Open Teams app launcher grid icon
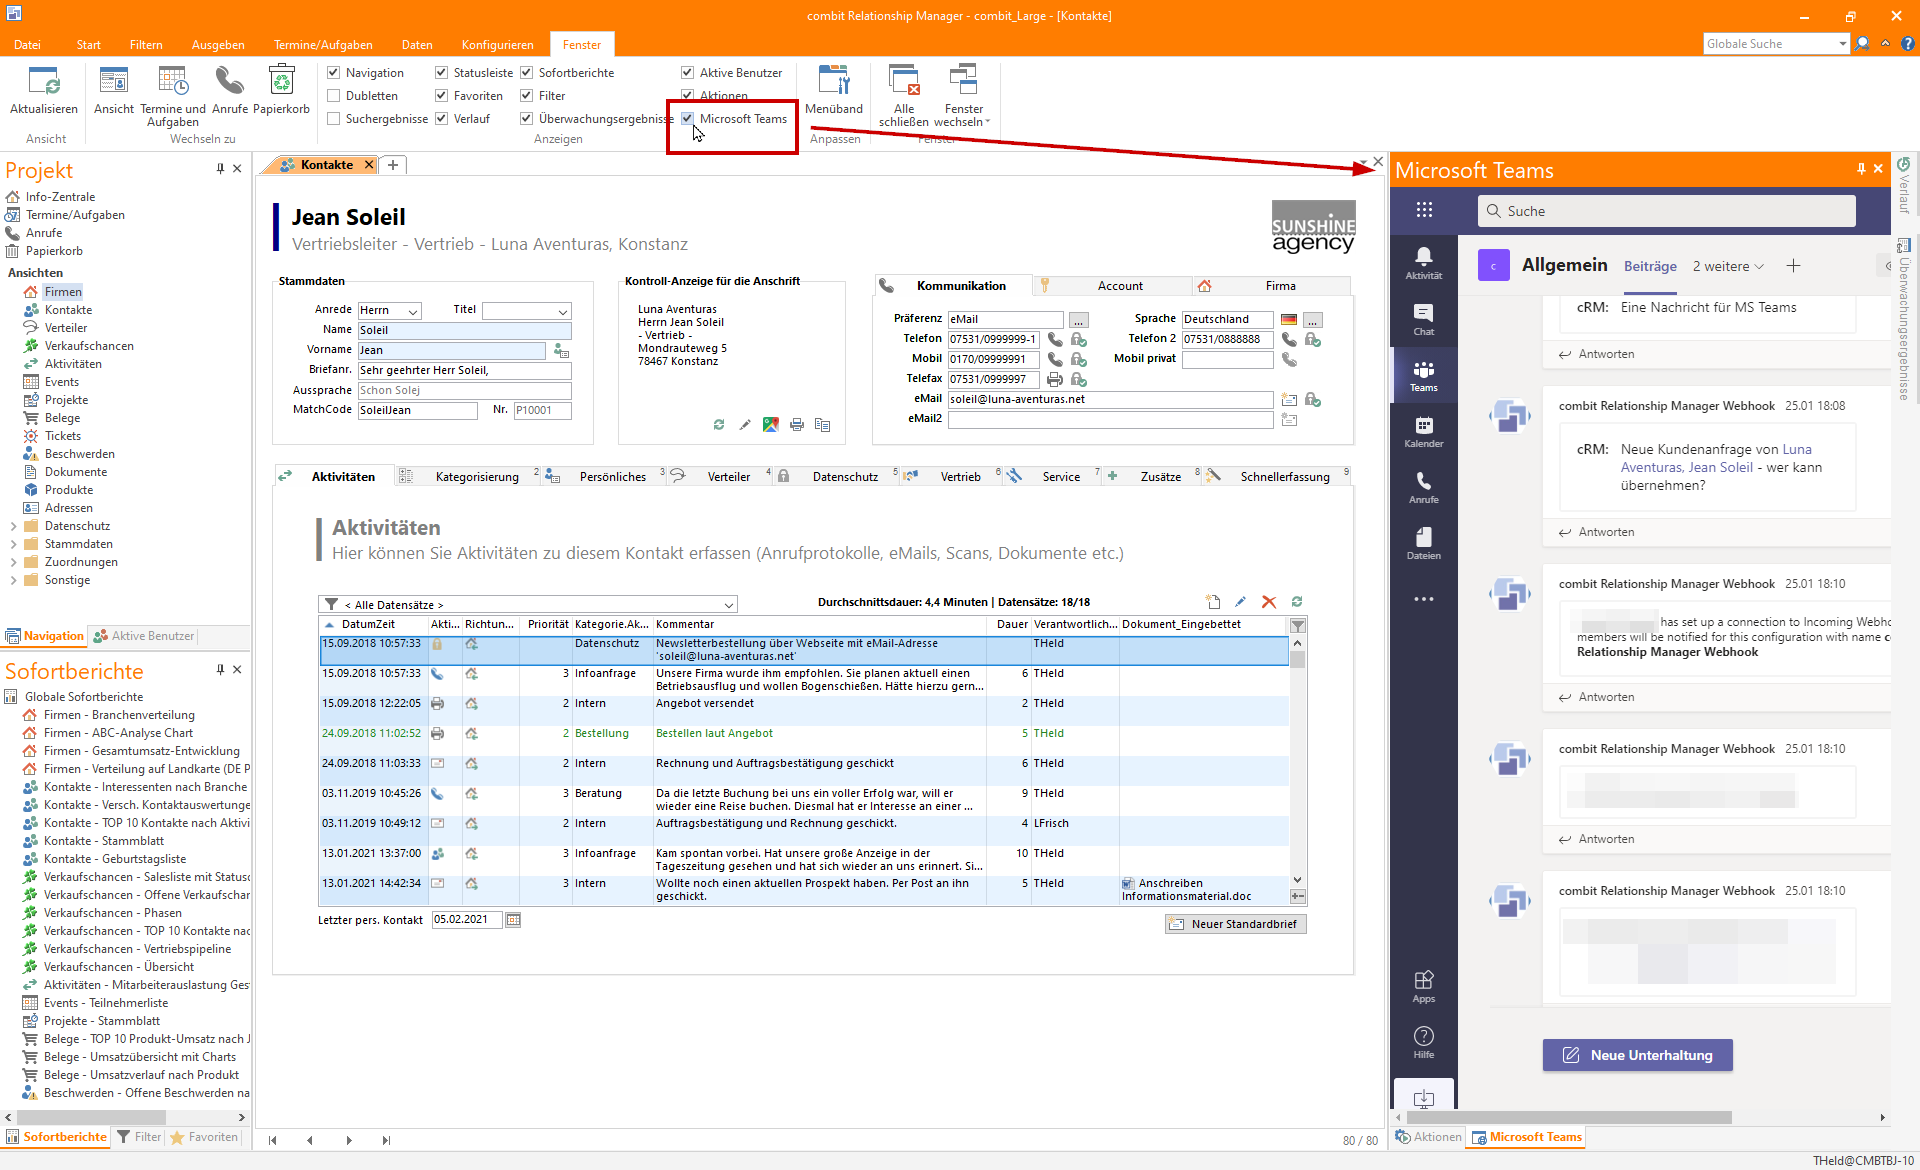Viewport: 1920px width, 1170px height. [x=1424, y=210]
